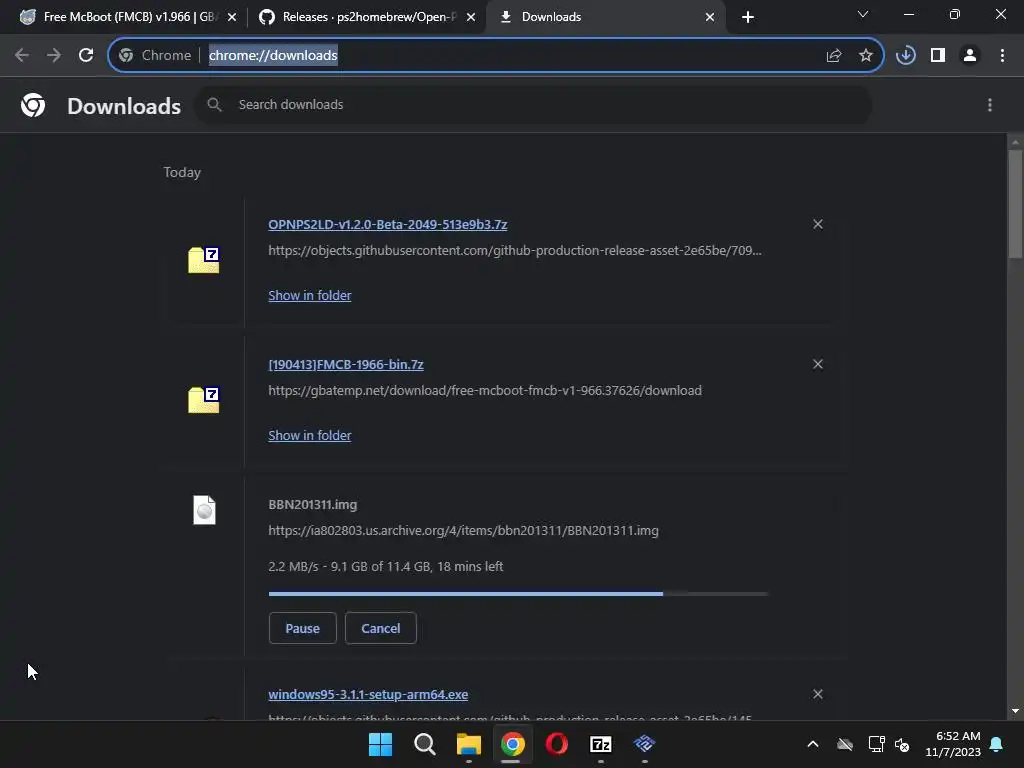Open 7-Zip from the taskbar
This screenshot has width=1024, height=768.
coord(600,744)
